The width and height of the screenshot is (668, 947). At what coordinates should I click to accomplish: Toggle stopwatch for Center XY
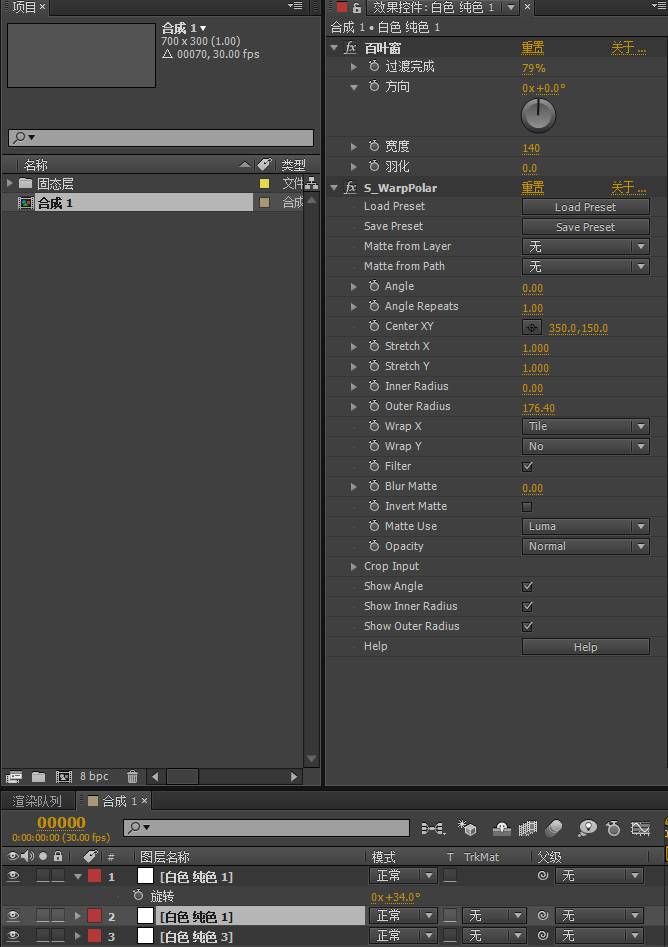(x=374, y=326)
